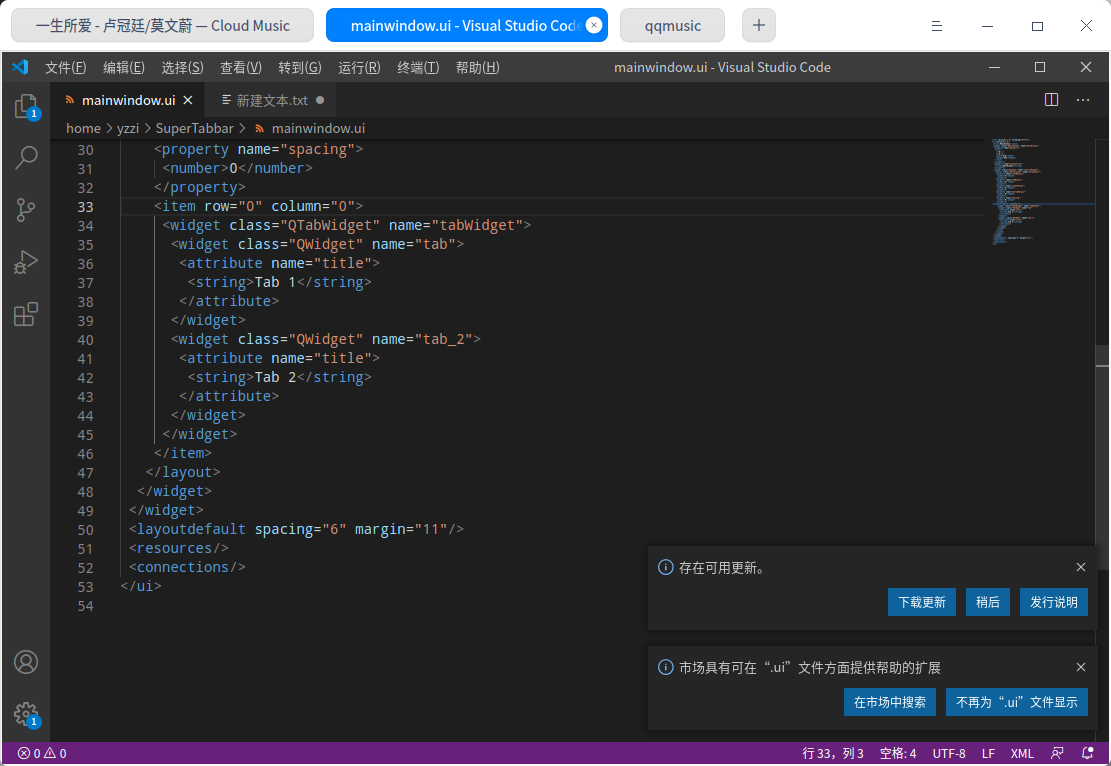
Task: Open notifications bell in status bar
Action: [x=1088, y=753]
